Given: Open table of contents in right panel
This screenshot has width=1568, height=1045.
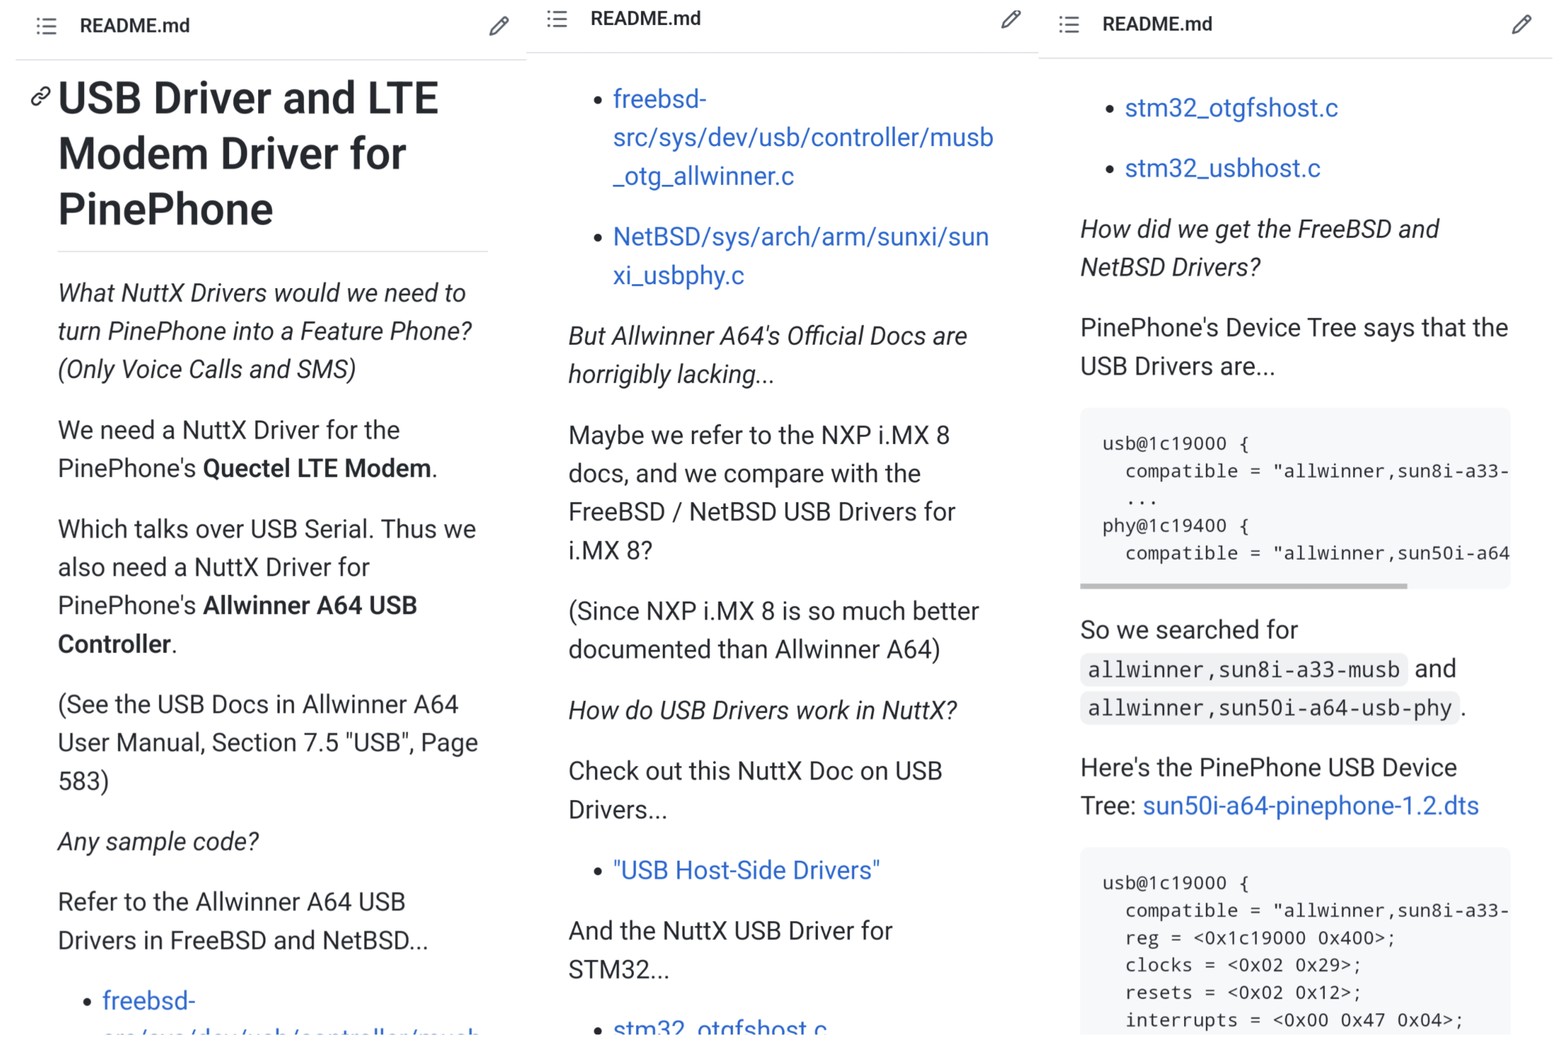Looking at the screenshot, I should tap(1069, 24).
